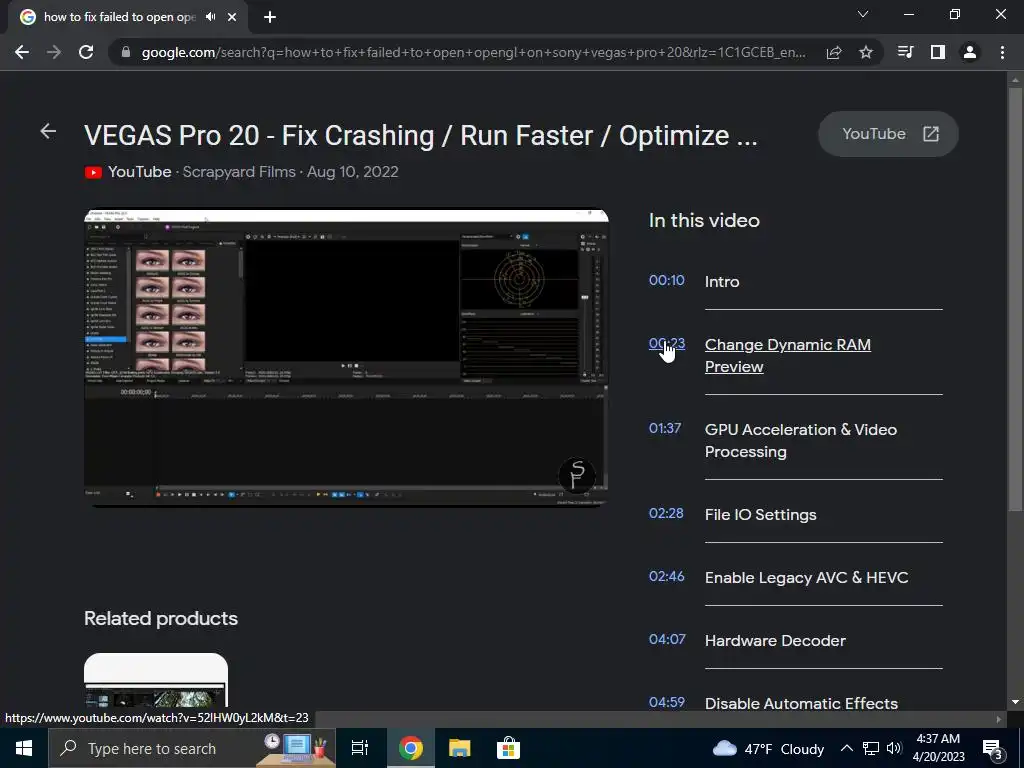
Task: Click the Intro chapter title
Action: click(722, 281)
